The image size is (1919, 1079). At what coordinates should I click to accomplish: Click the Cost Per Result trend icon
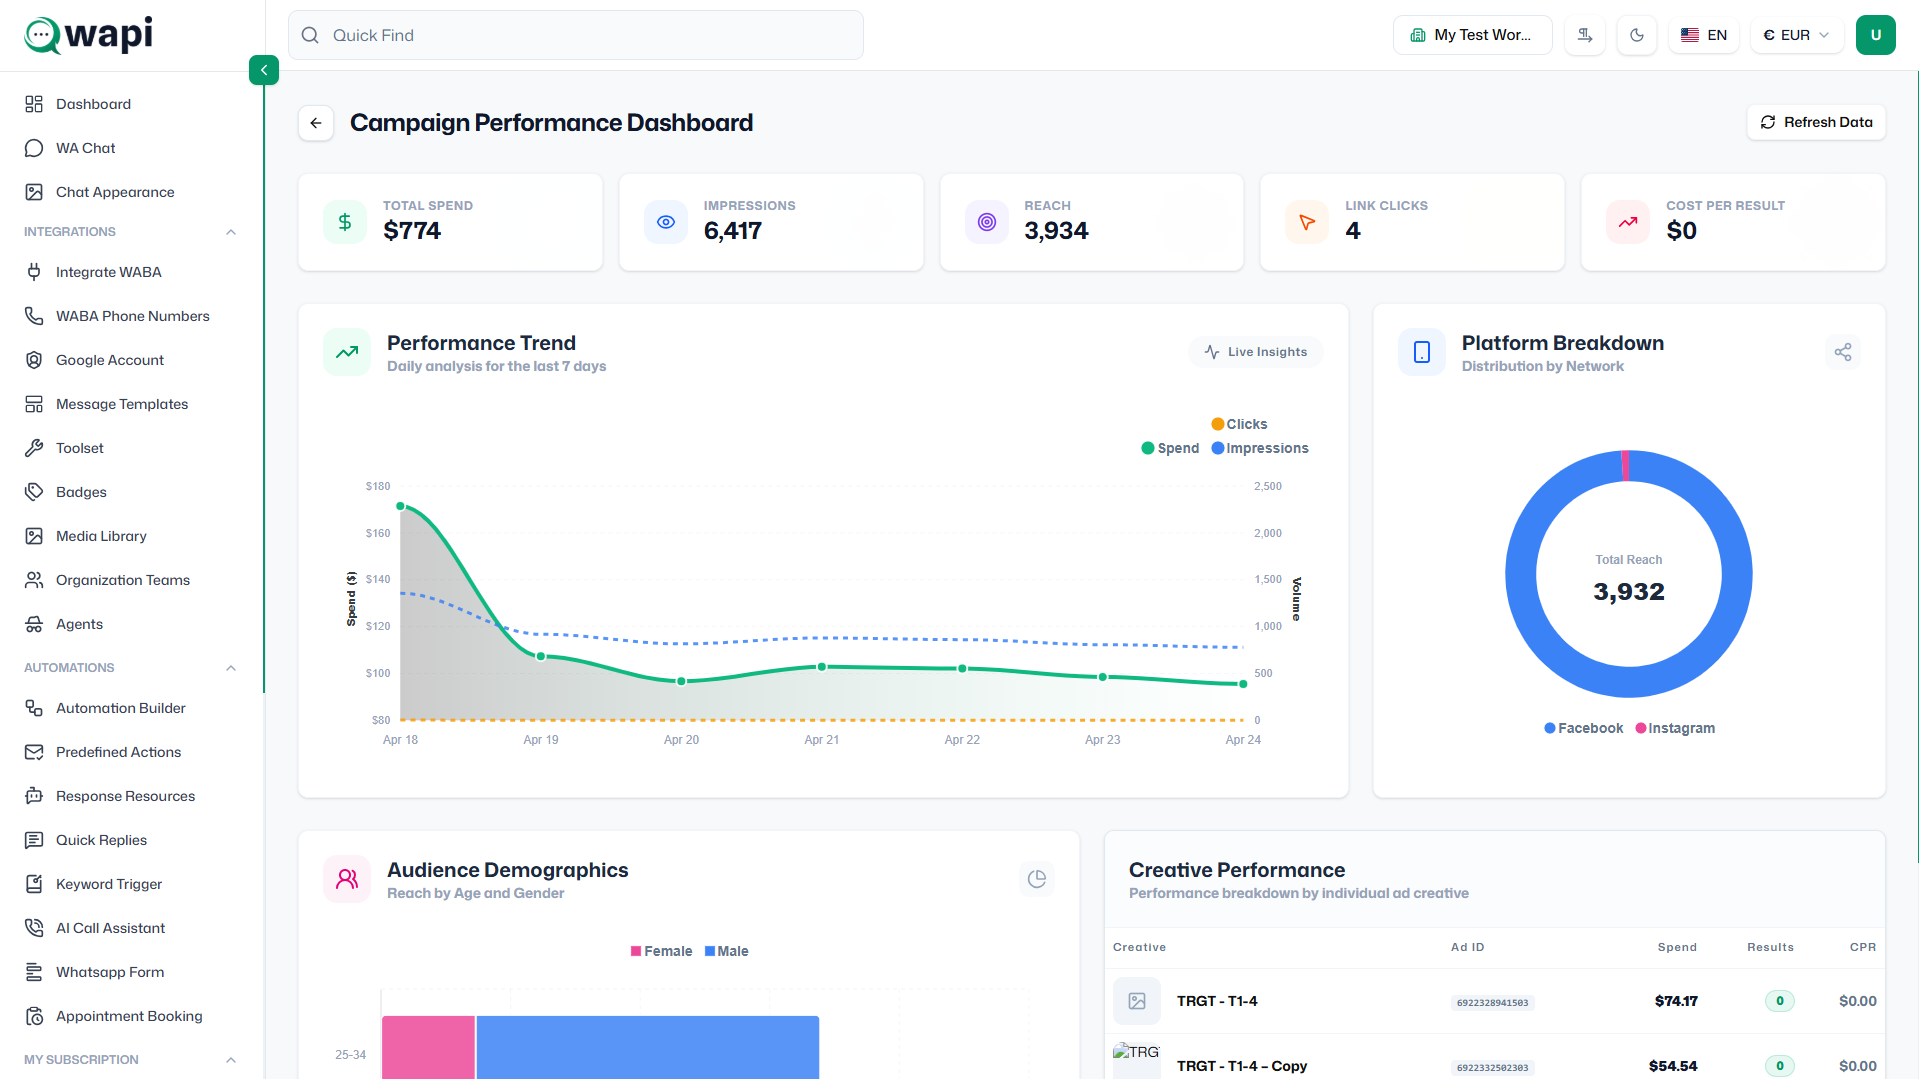pyautogui.click(x=1628, y=222)
